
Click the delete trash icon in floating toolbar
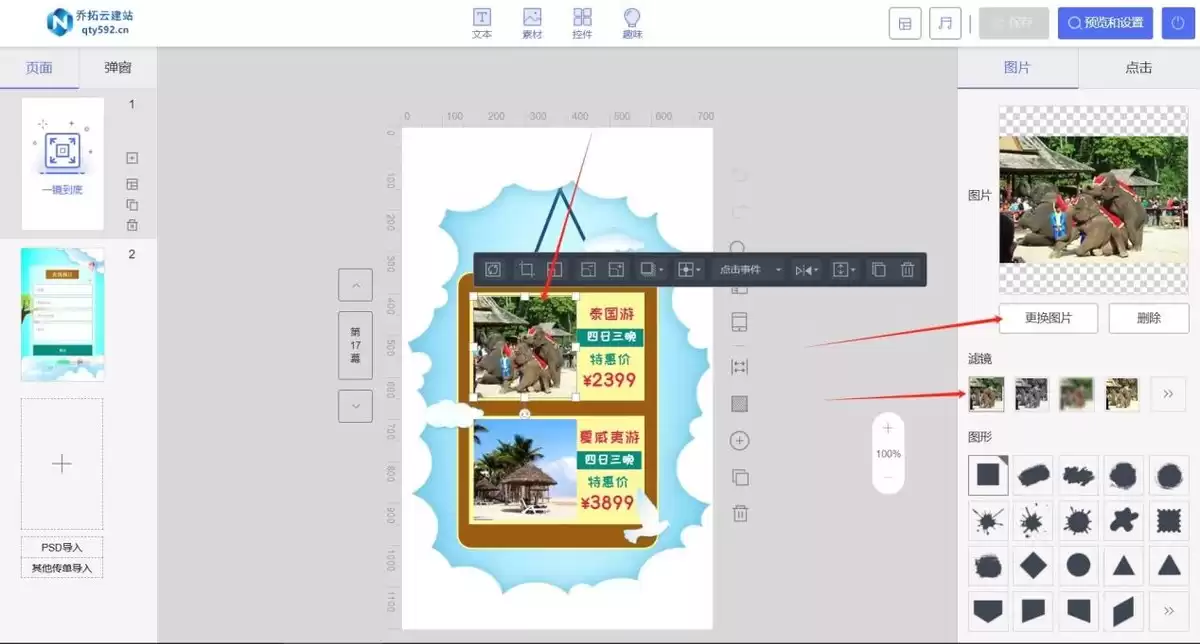[907, 270]
